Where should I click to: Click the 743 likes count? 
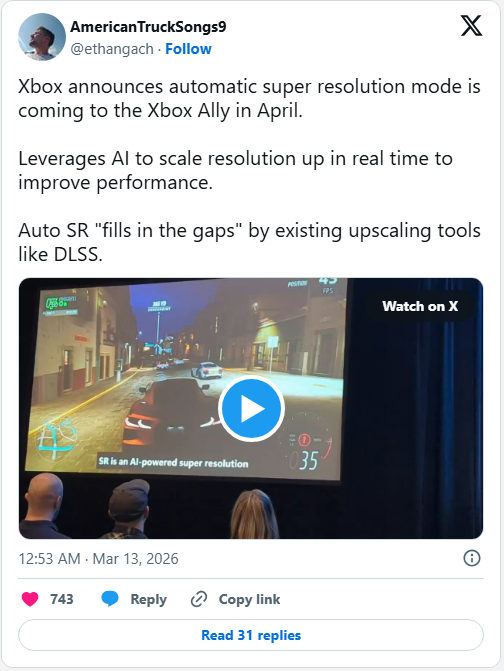[62, 599]
